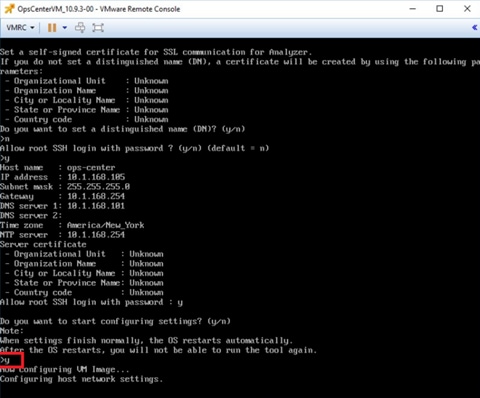Click 'Do you want to set a distinguished name' line
Image resolution: width=480 pixels, height=398 pixels.
click(x=123, y=129)
